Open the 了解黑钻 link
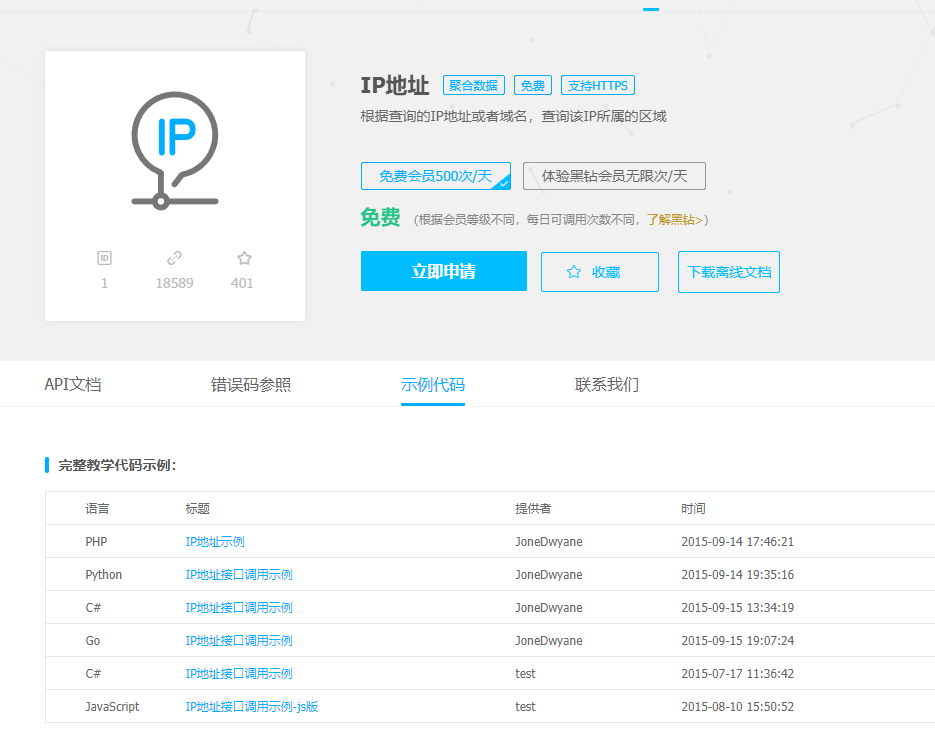The width and height of the screenshot is (935, 746). (x=675, y=219)
